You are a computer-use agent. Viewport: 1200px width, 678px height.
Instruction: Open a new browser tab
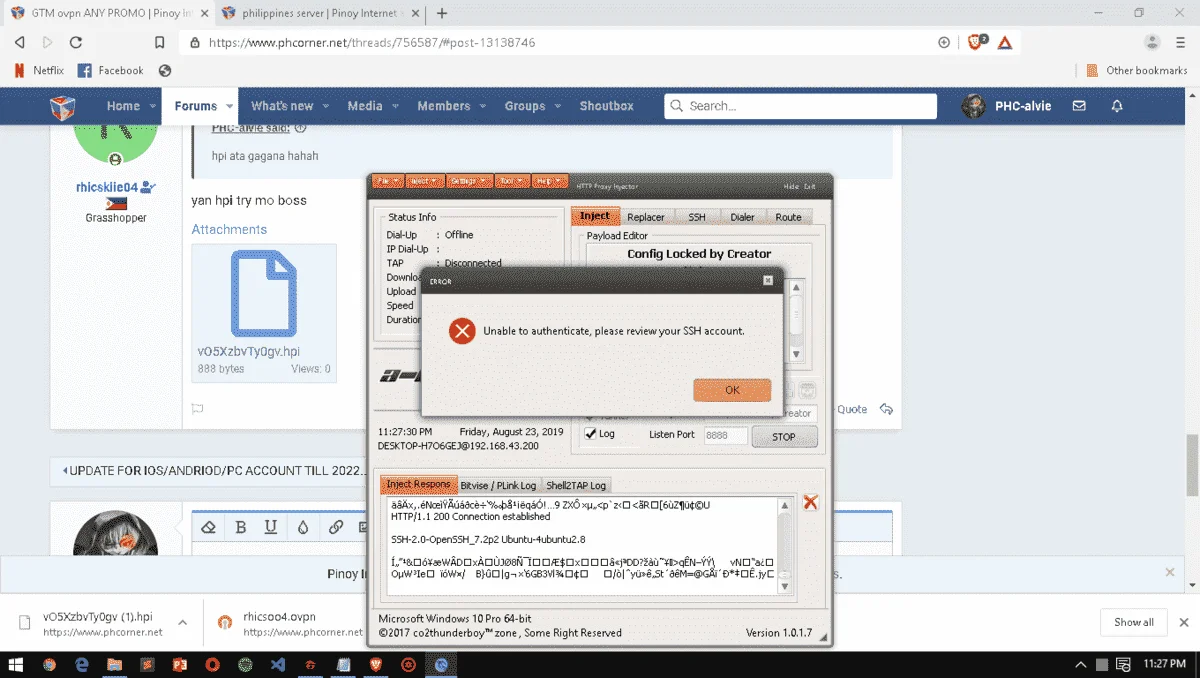pos(442,13)
